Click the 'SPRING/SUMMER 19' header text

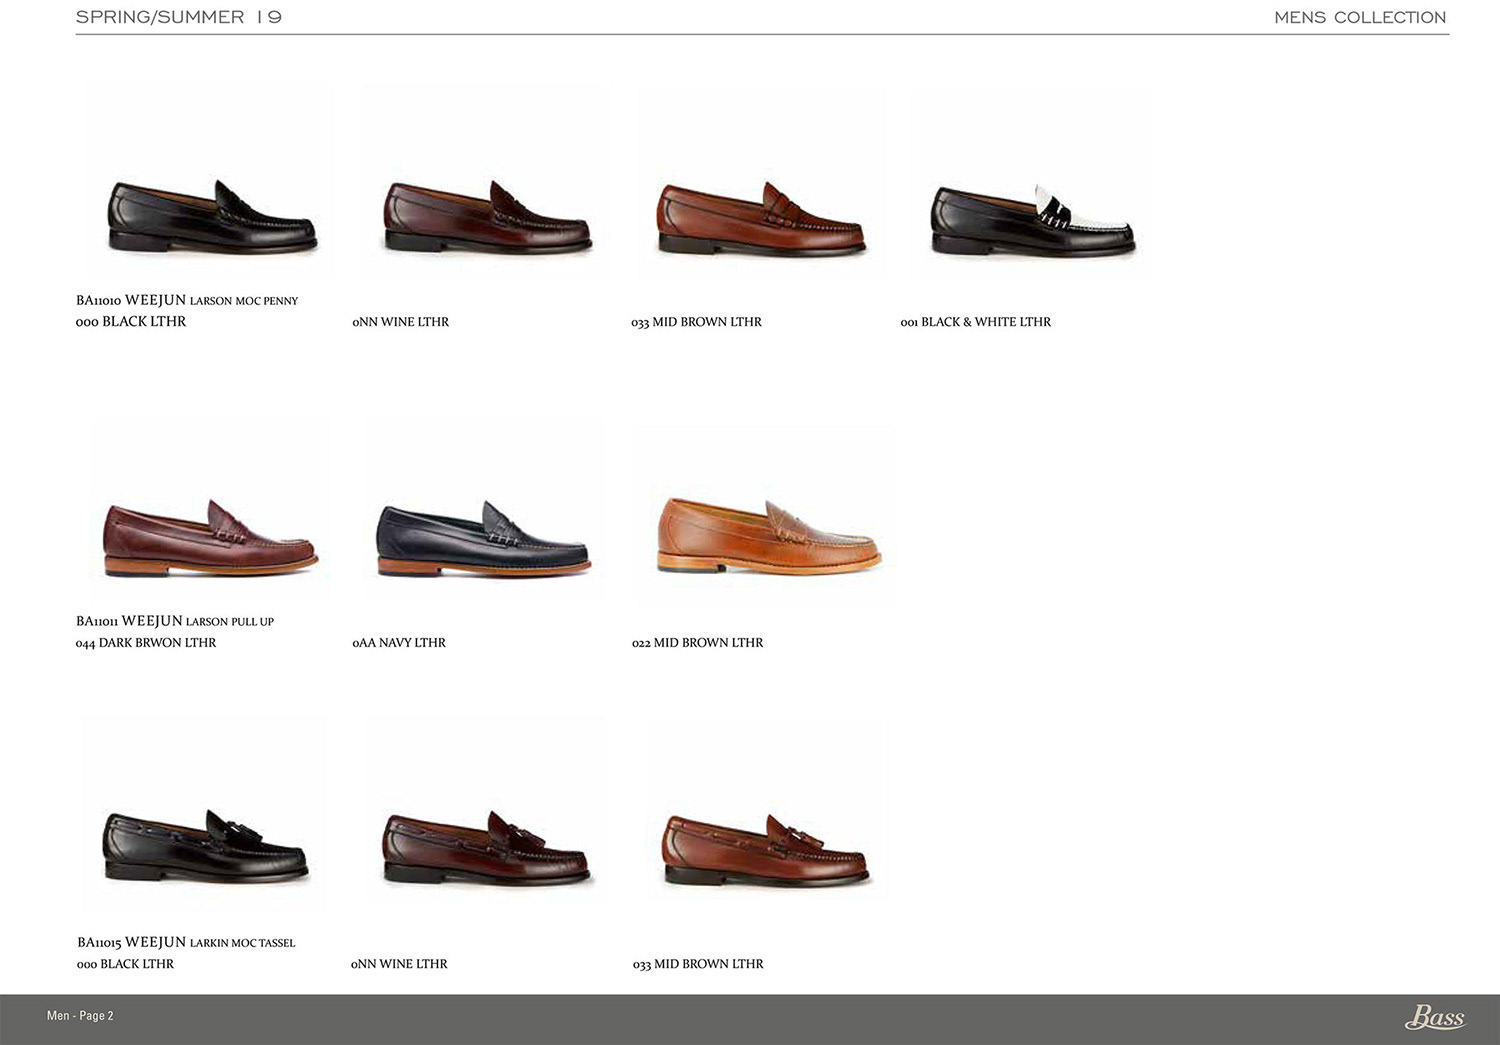tap(179, 17)
